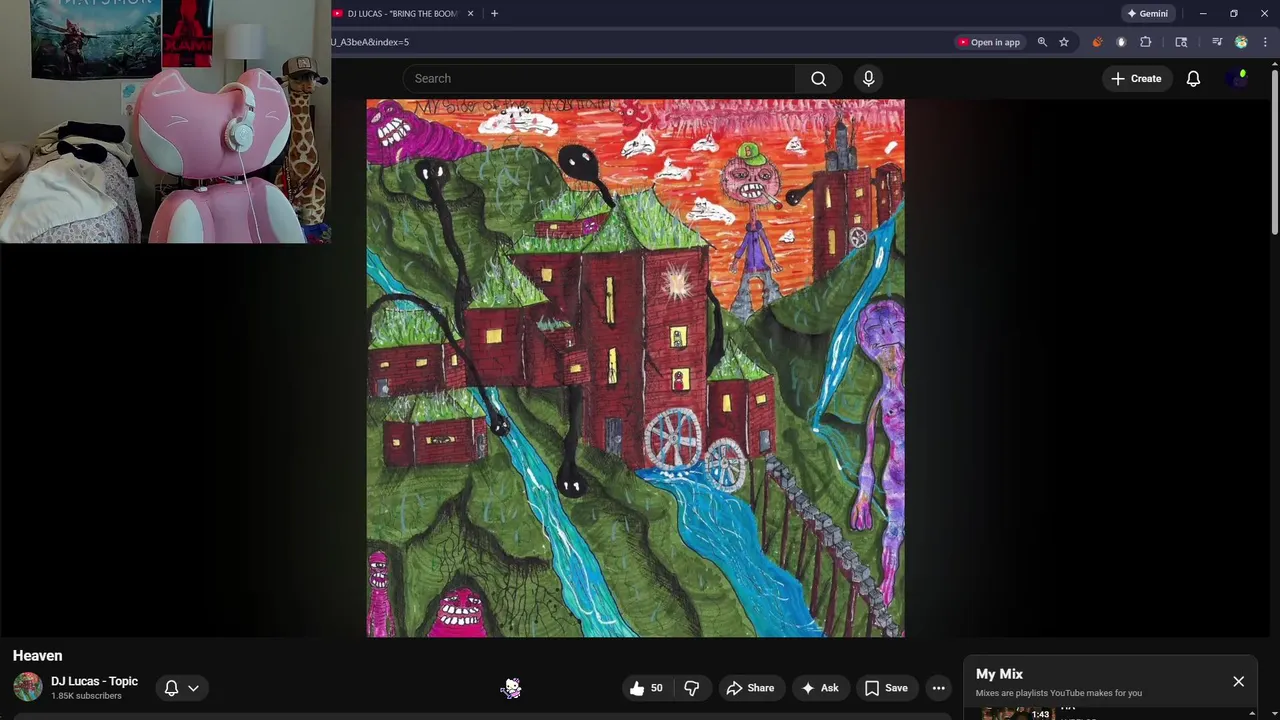Click the YouTube search magnifier button
Viewport: 1280px width, 720px height.
click(819, 78)
